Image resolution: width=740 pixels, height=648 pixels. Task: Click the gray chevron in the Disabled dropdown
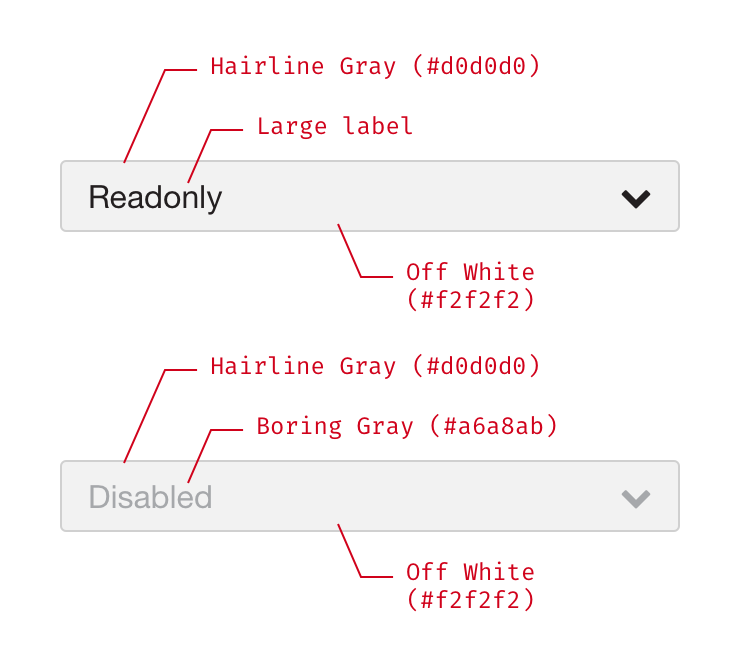636,498
